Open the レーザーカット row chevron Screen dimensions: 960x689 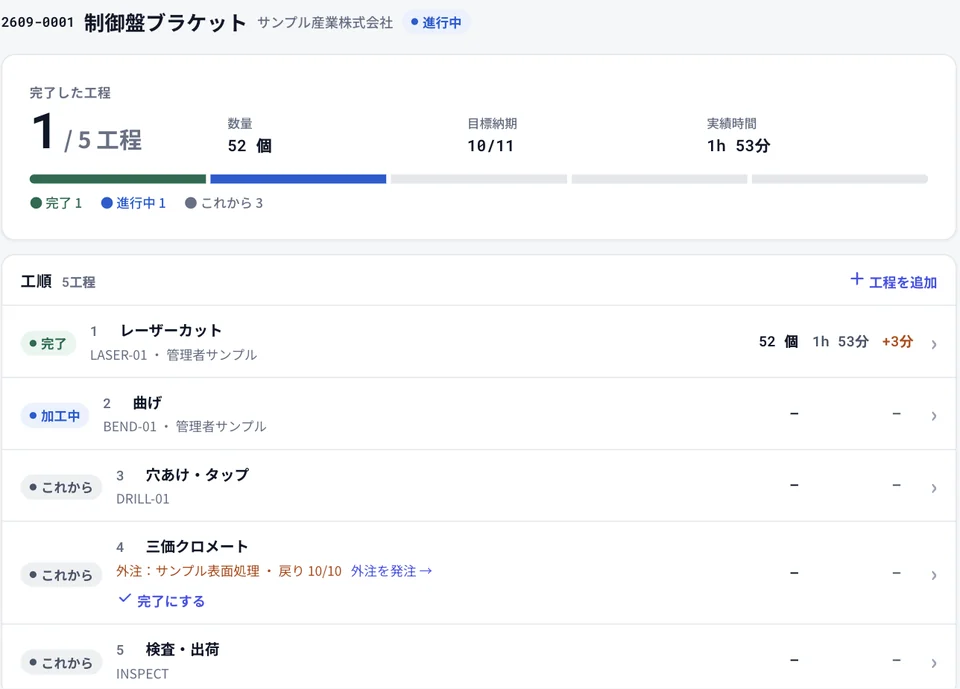tap(934, 344)
